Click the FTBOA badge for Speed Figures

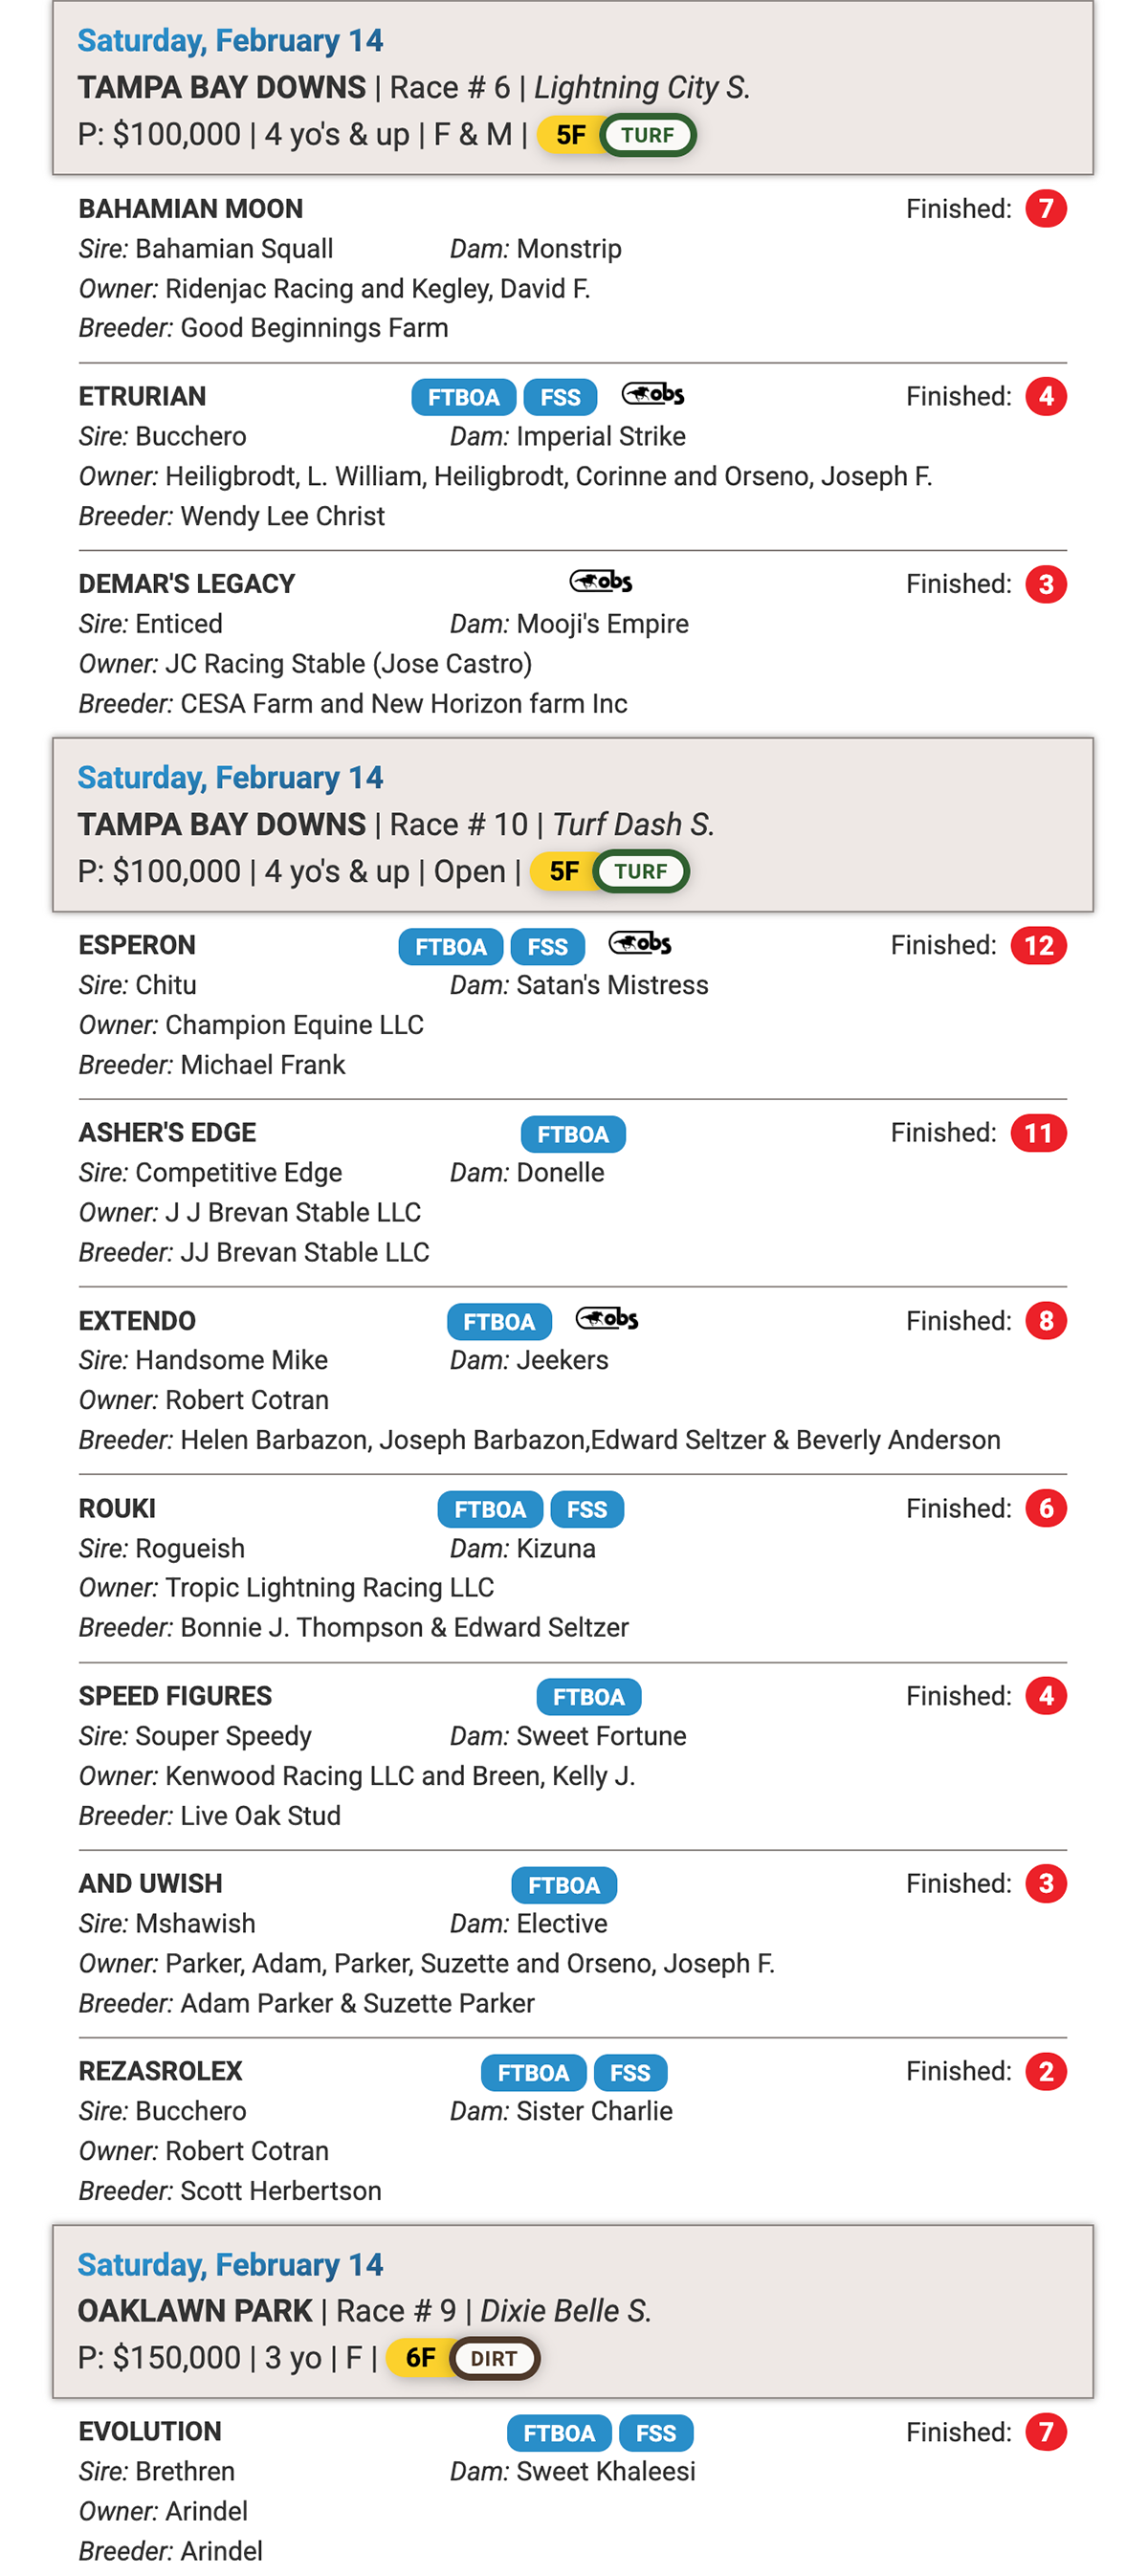(589, 1696)
